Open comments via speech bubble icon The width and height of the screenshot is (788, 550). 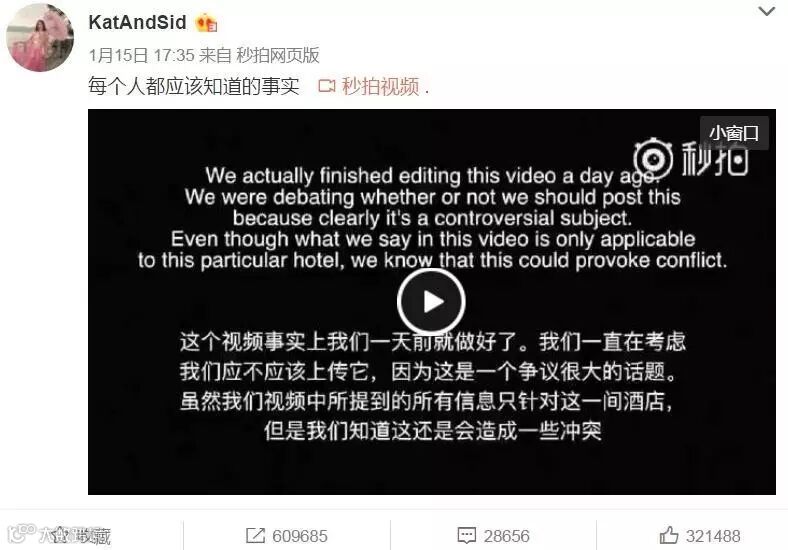[466, 535]
